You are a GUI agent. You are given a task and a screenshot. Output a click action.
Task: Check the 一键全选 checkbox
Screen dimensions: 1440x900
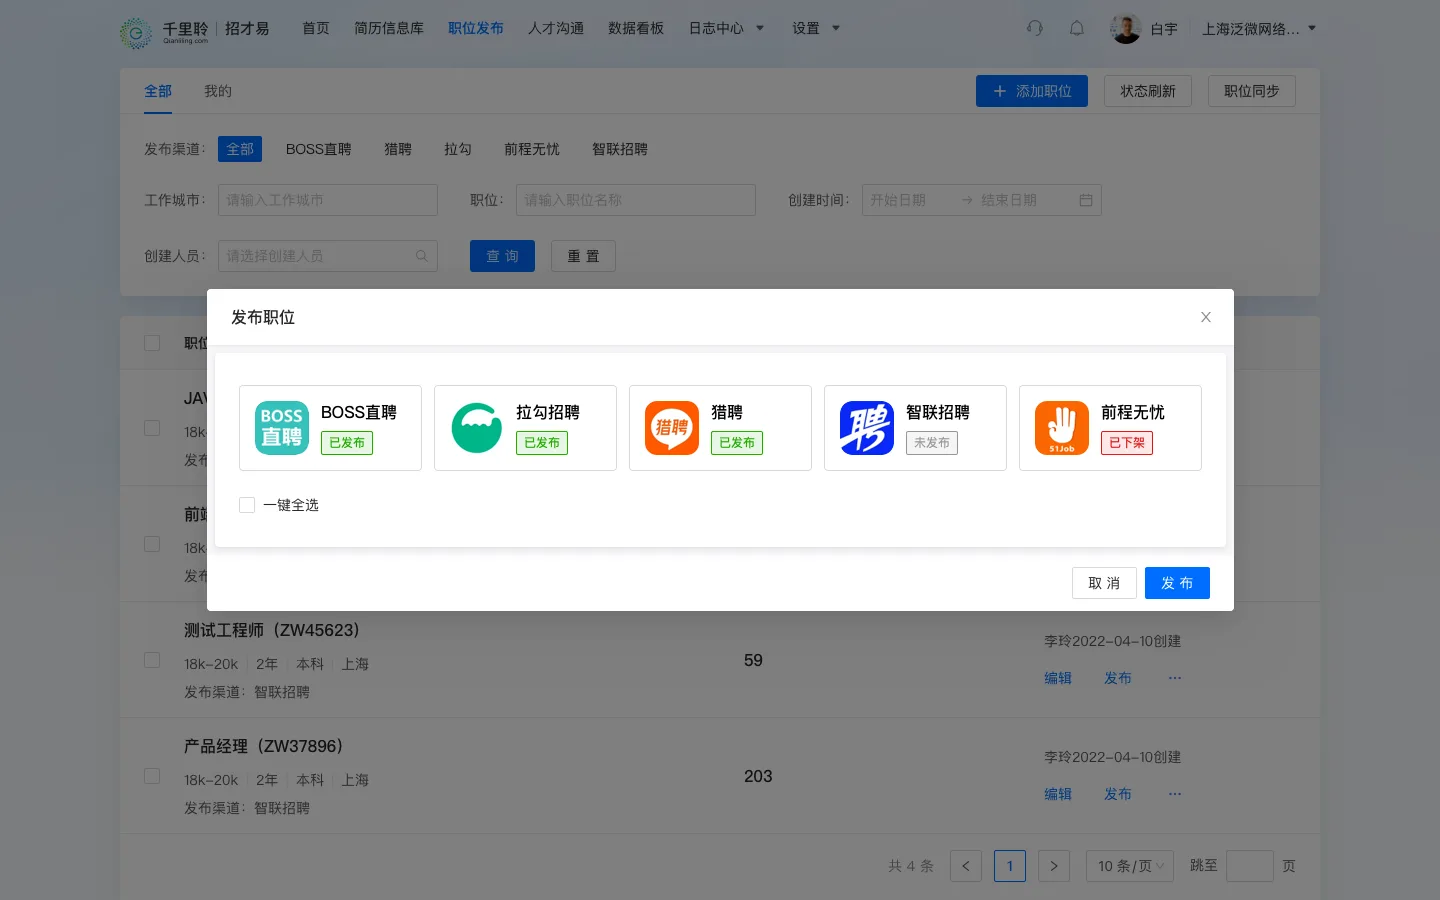tap(247, 505)
